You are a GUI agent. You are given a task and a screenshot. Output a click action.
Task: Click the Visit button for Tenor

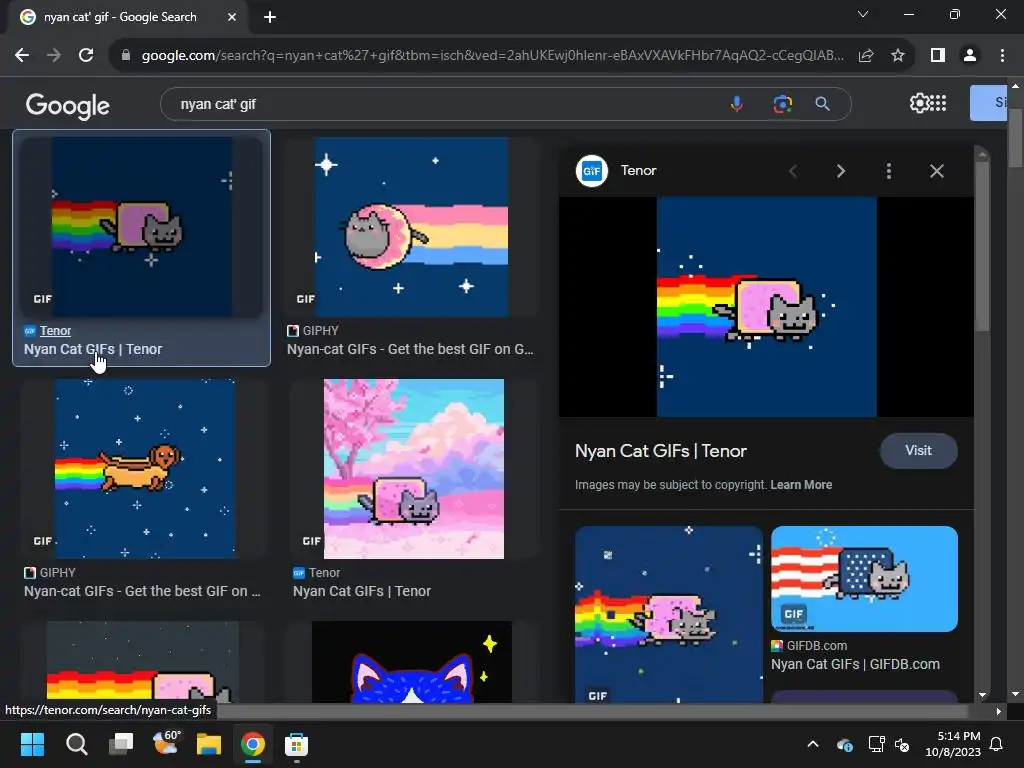click(918, 451)
